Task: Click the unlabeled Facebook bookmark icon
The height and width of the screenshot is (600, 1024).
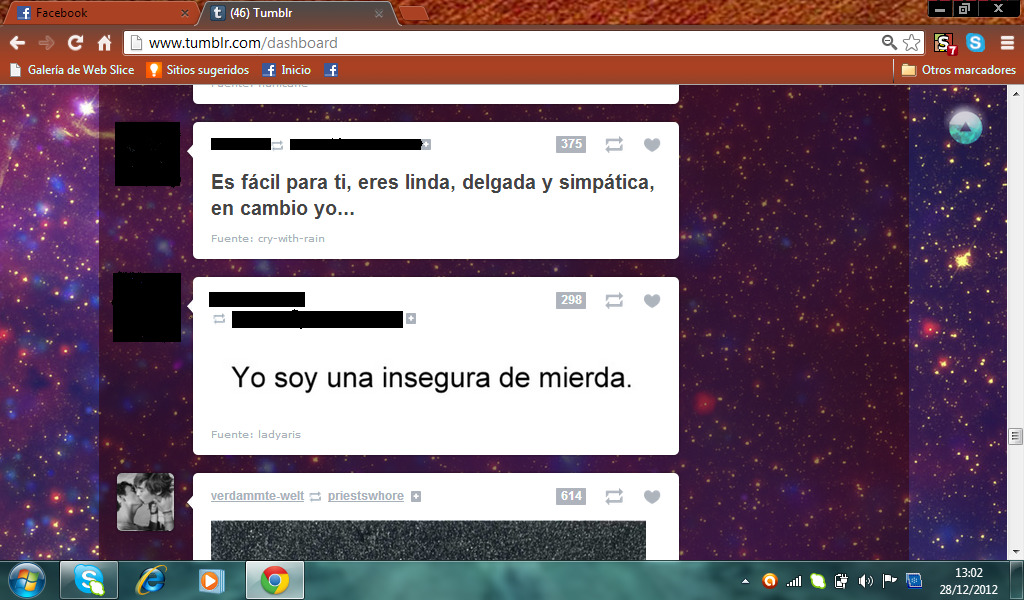Action: [x=331, y=70]
